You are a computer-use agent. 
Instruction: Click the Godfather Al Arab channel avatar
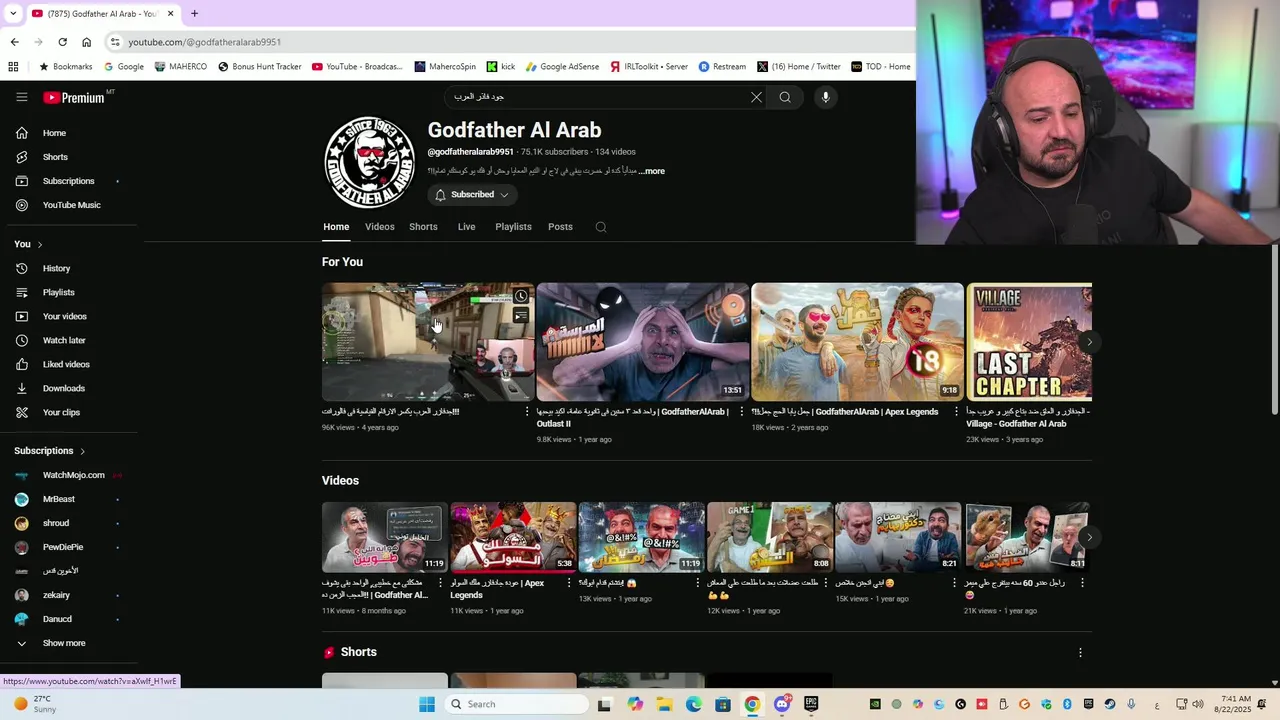click(x=369, y=161)
